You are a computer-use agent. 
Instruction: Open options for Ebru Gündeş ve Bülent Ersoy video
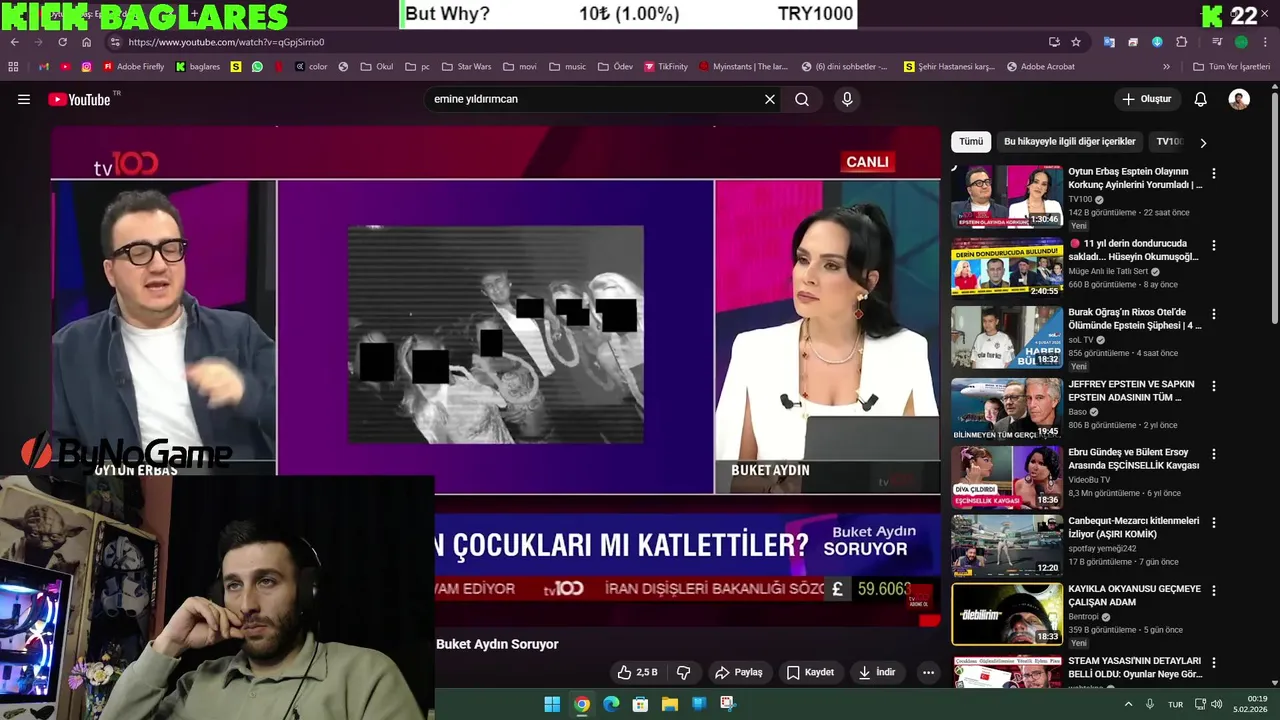(1214, 454)
